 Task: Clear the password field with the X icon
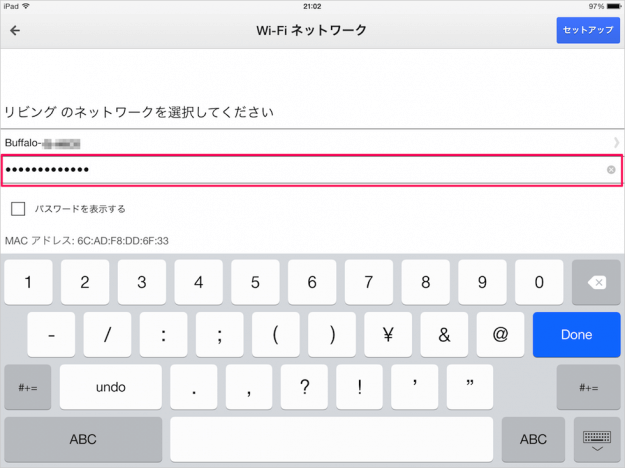pos(611,170)
